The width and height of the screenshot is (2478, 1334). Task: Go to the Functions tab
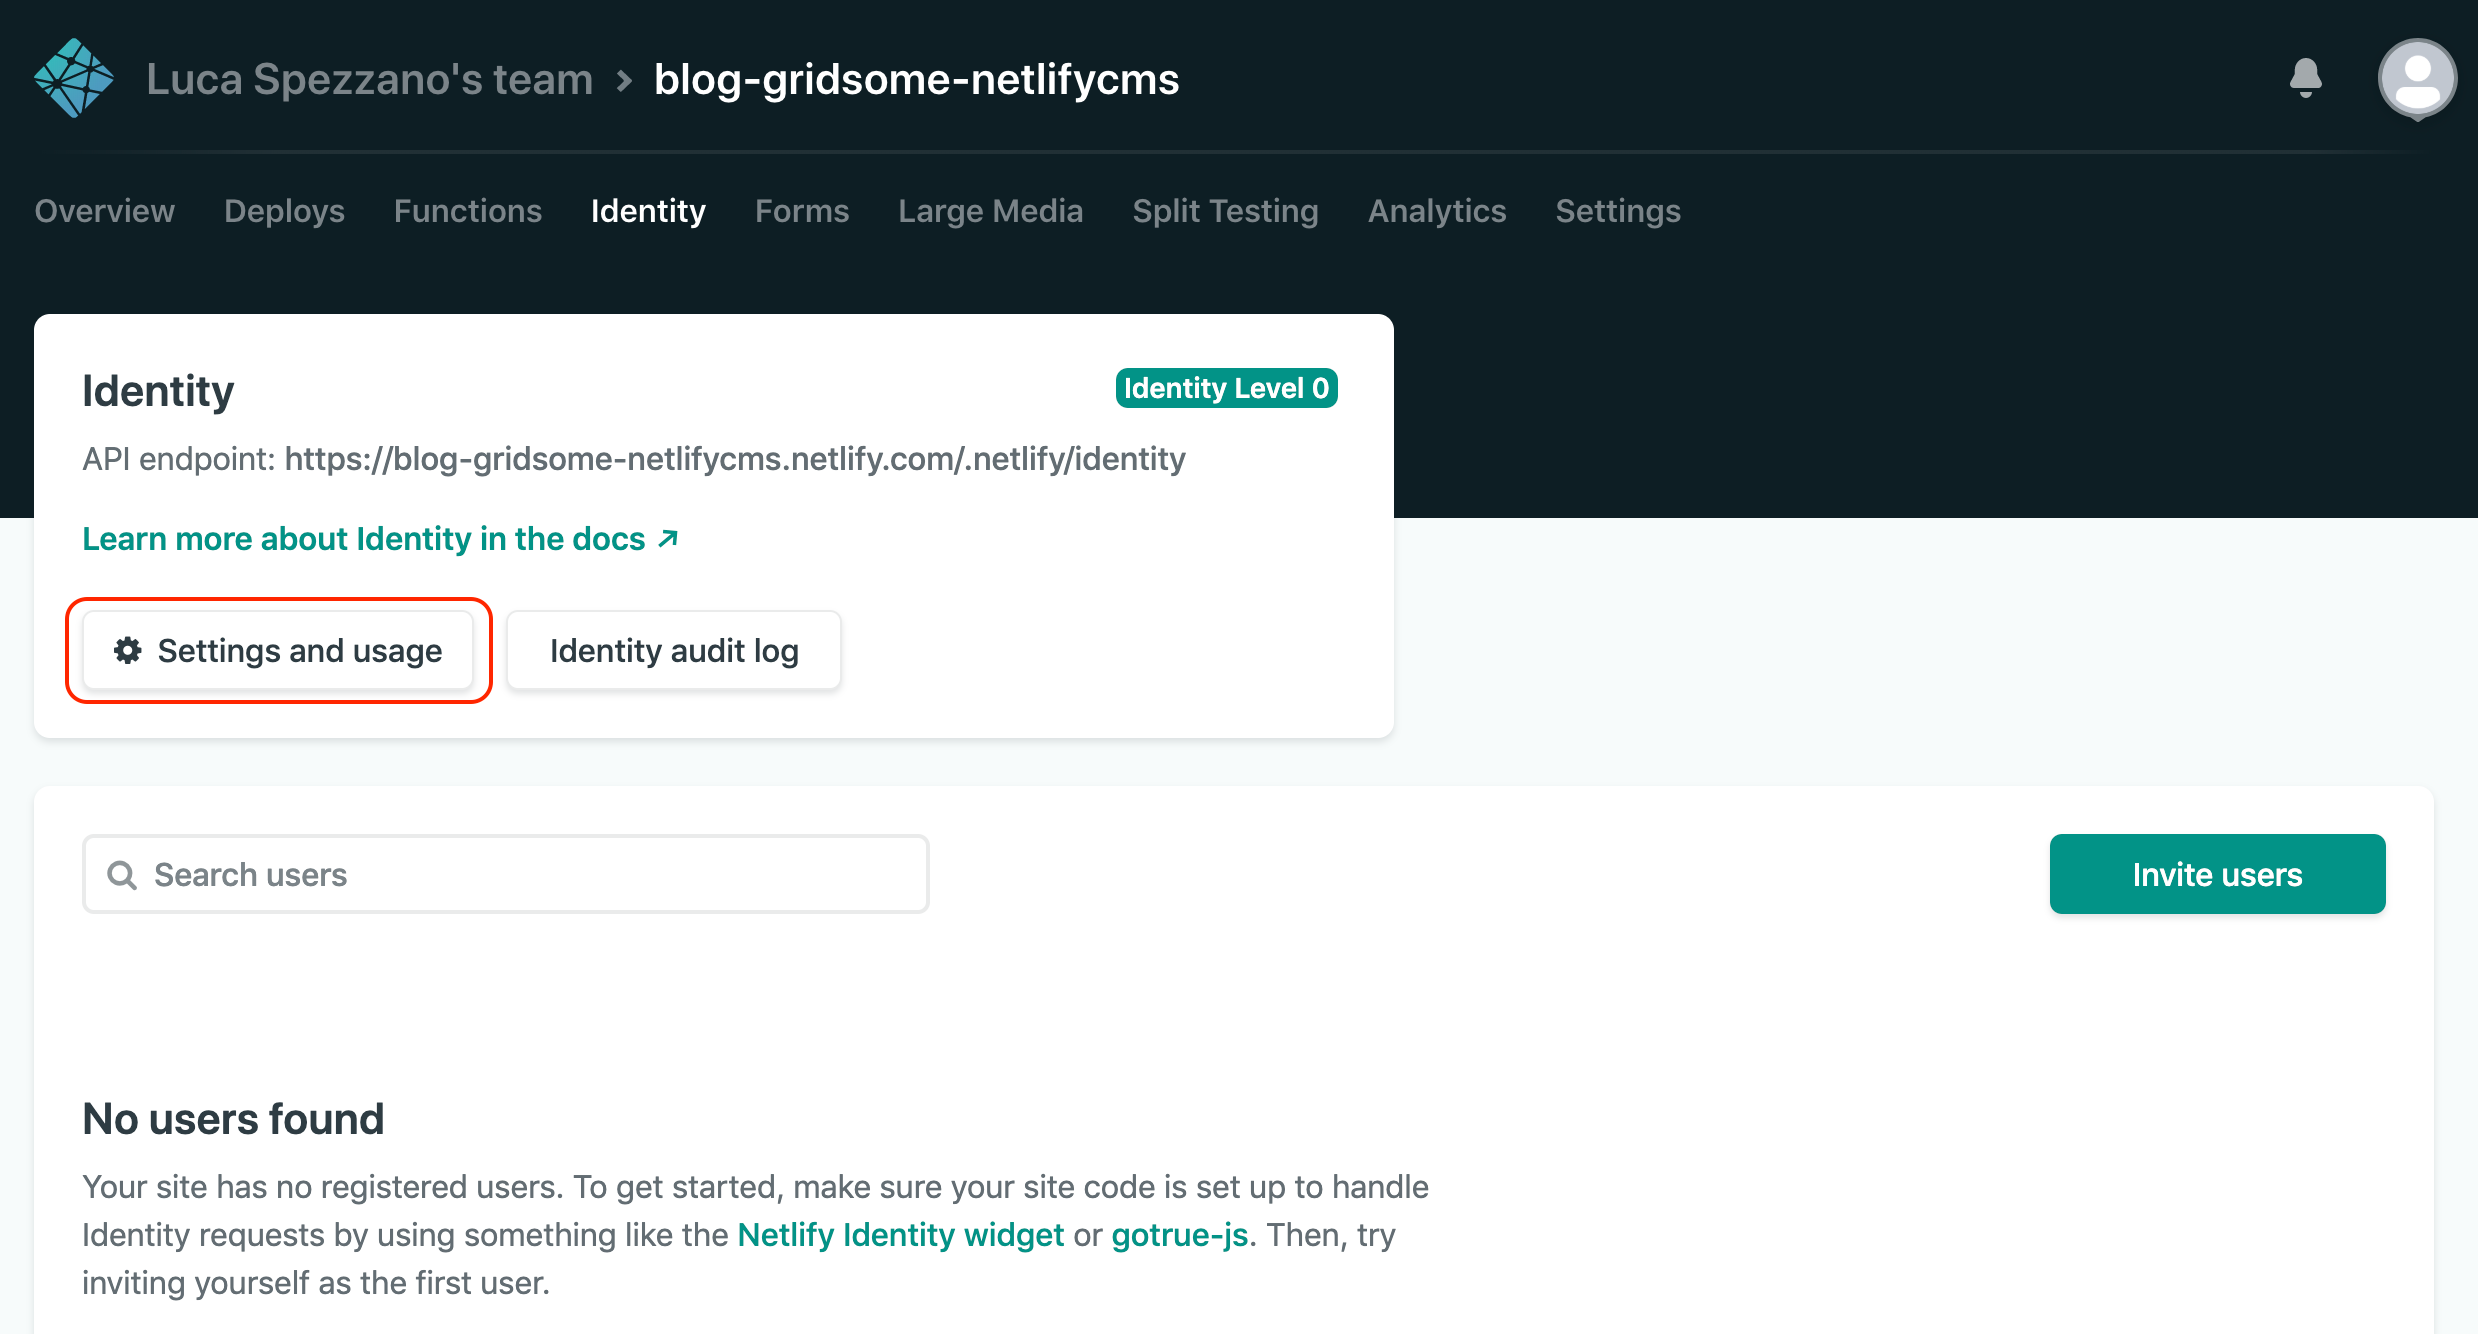467,211
